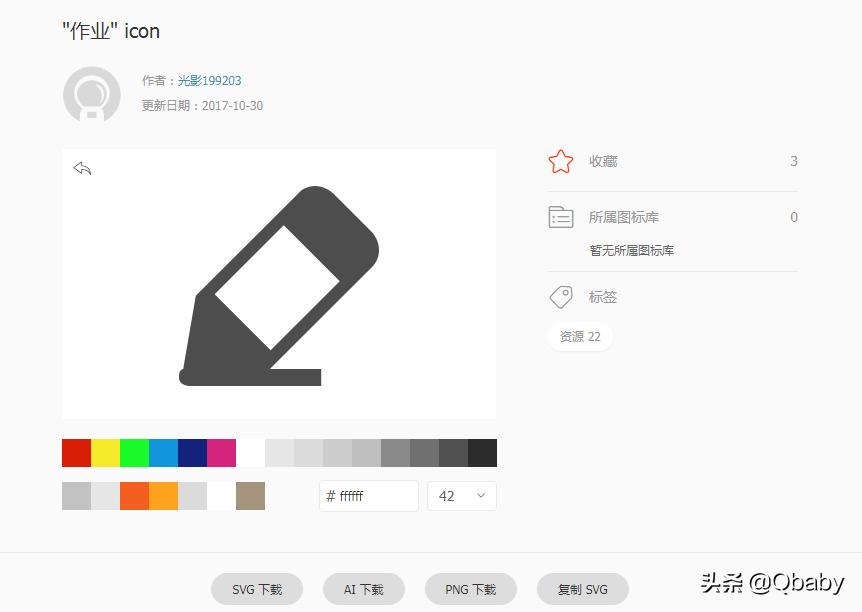Open the author profile 光影199203
The width and height of the screenshot is (862, 612).
(x=209, y=81)
